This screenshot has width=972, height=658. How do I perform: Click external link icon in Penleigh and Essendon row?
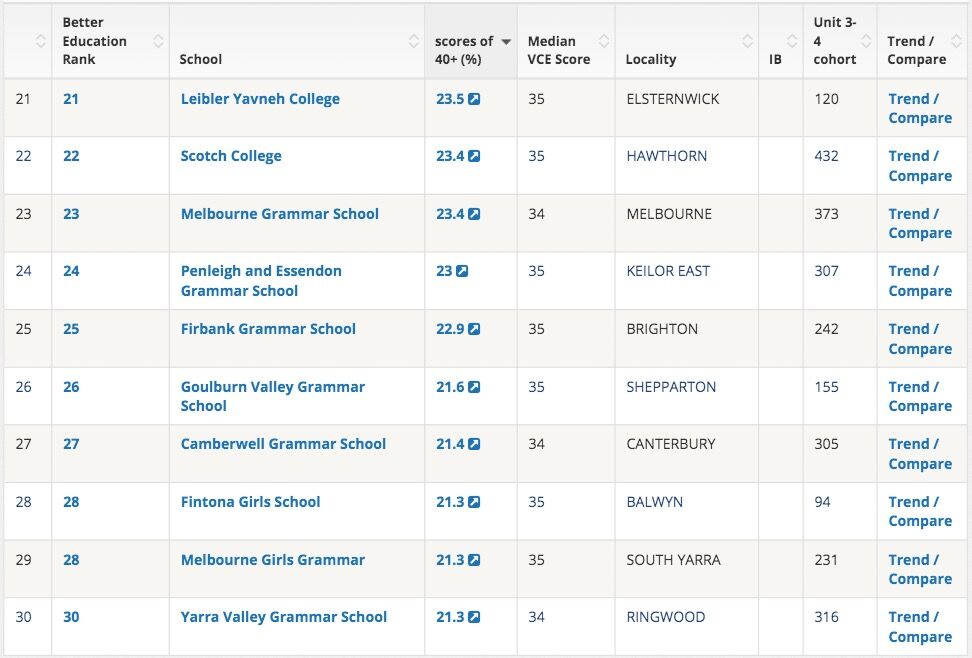(x=462, y=272)
